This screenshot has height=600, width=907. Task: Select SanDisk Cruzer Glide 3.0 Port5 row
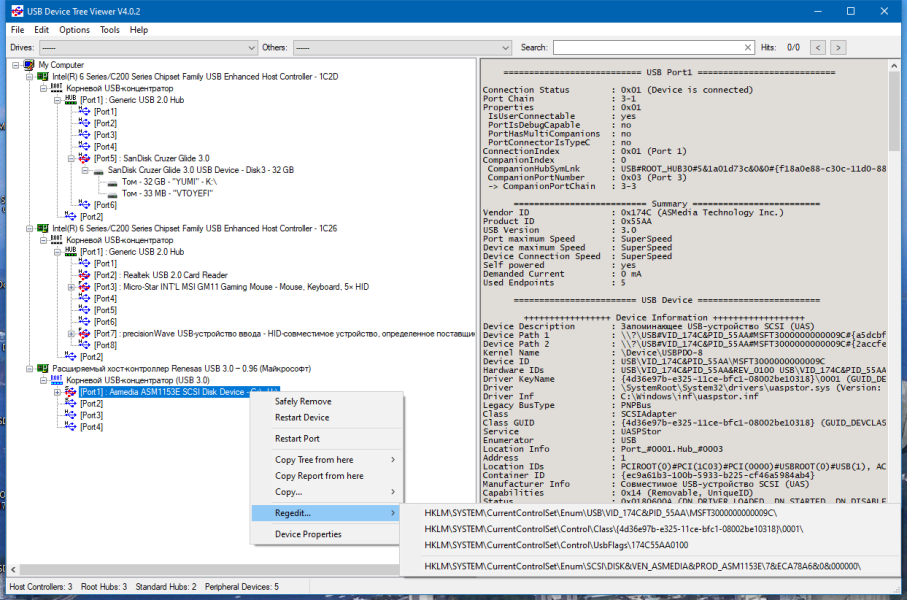tap(152, 159)
